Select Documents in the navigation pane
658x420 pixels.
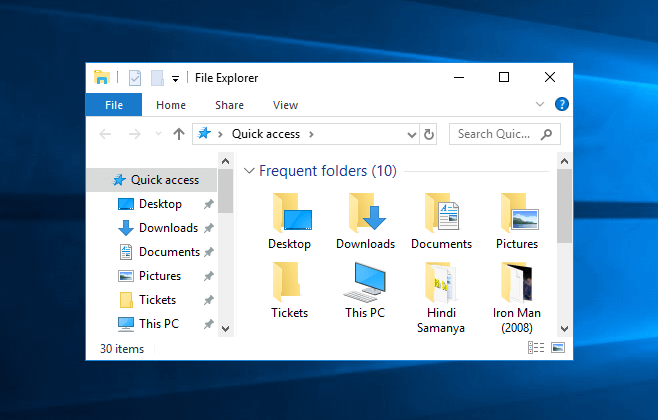pyautogui.click(x=168, y=252)
